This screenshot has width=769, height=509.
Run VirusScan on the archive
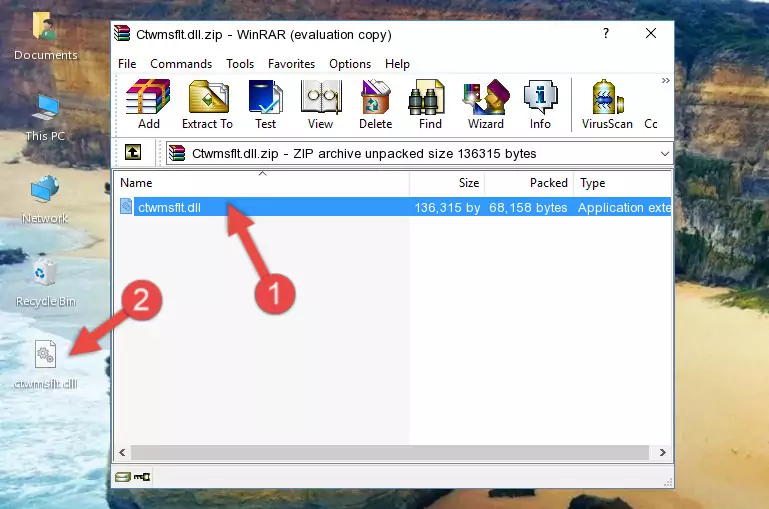607,104
